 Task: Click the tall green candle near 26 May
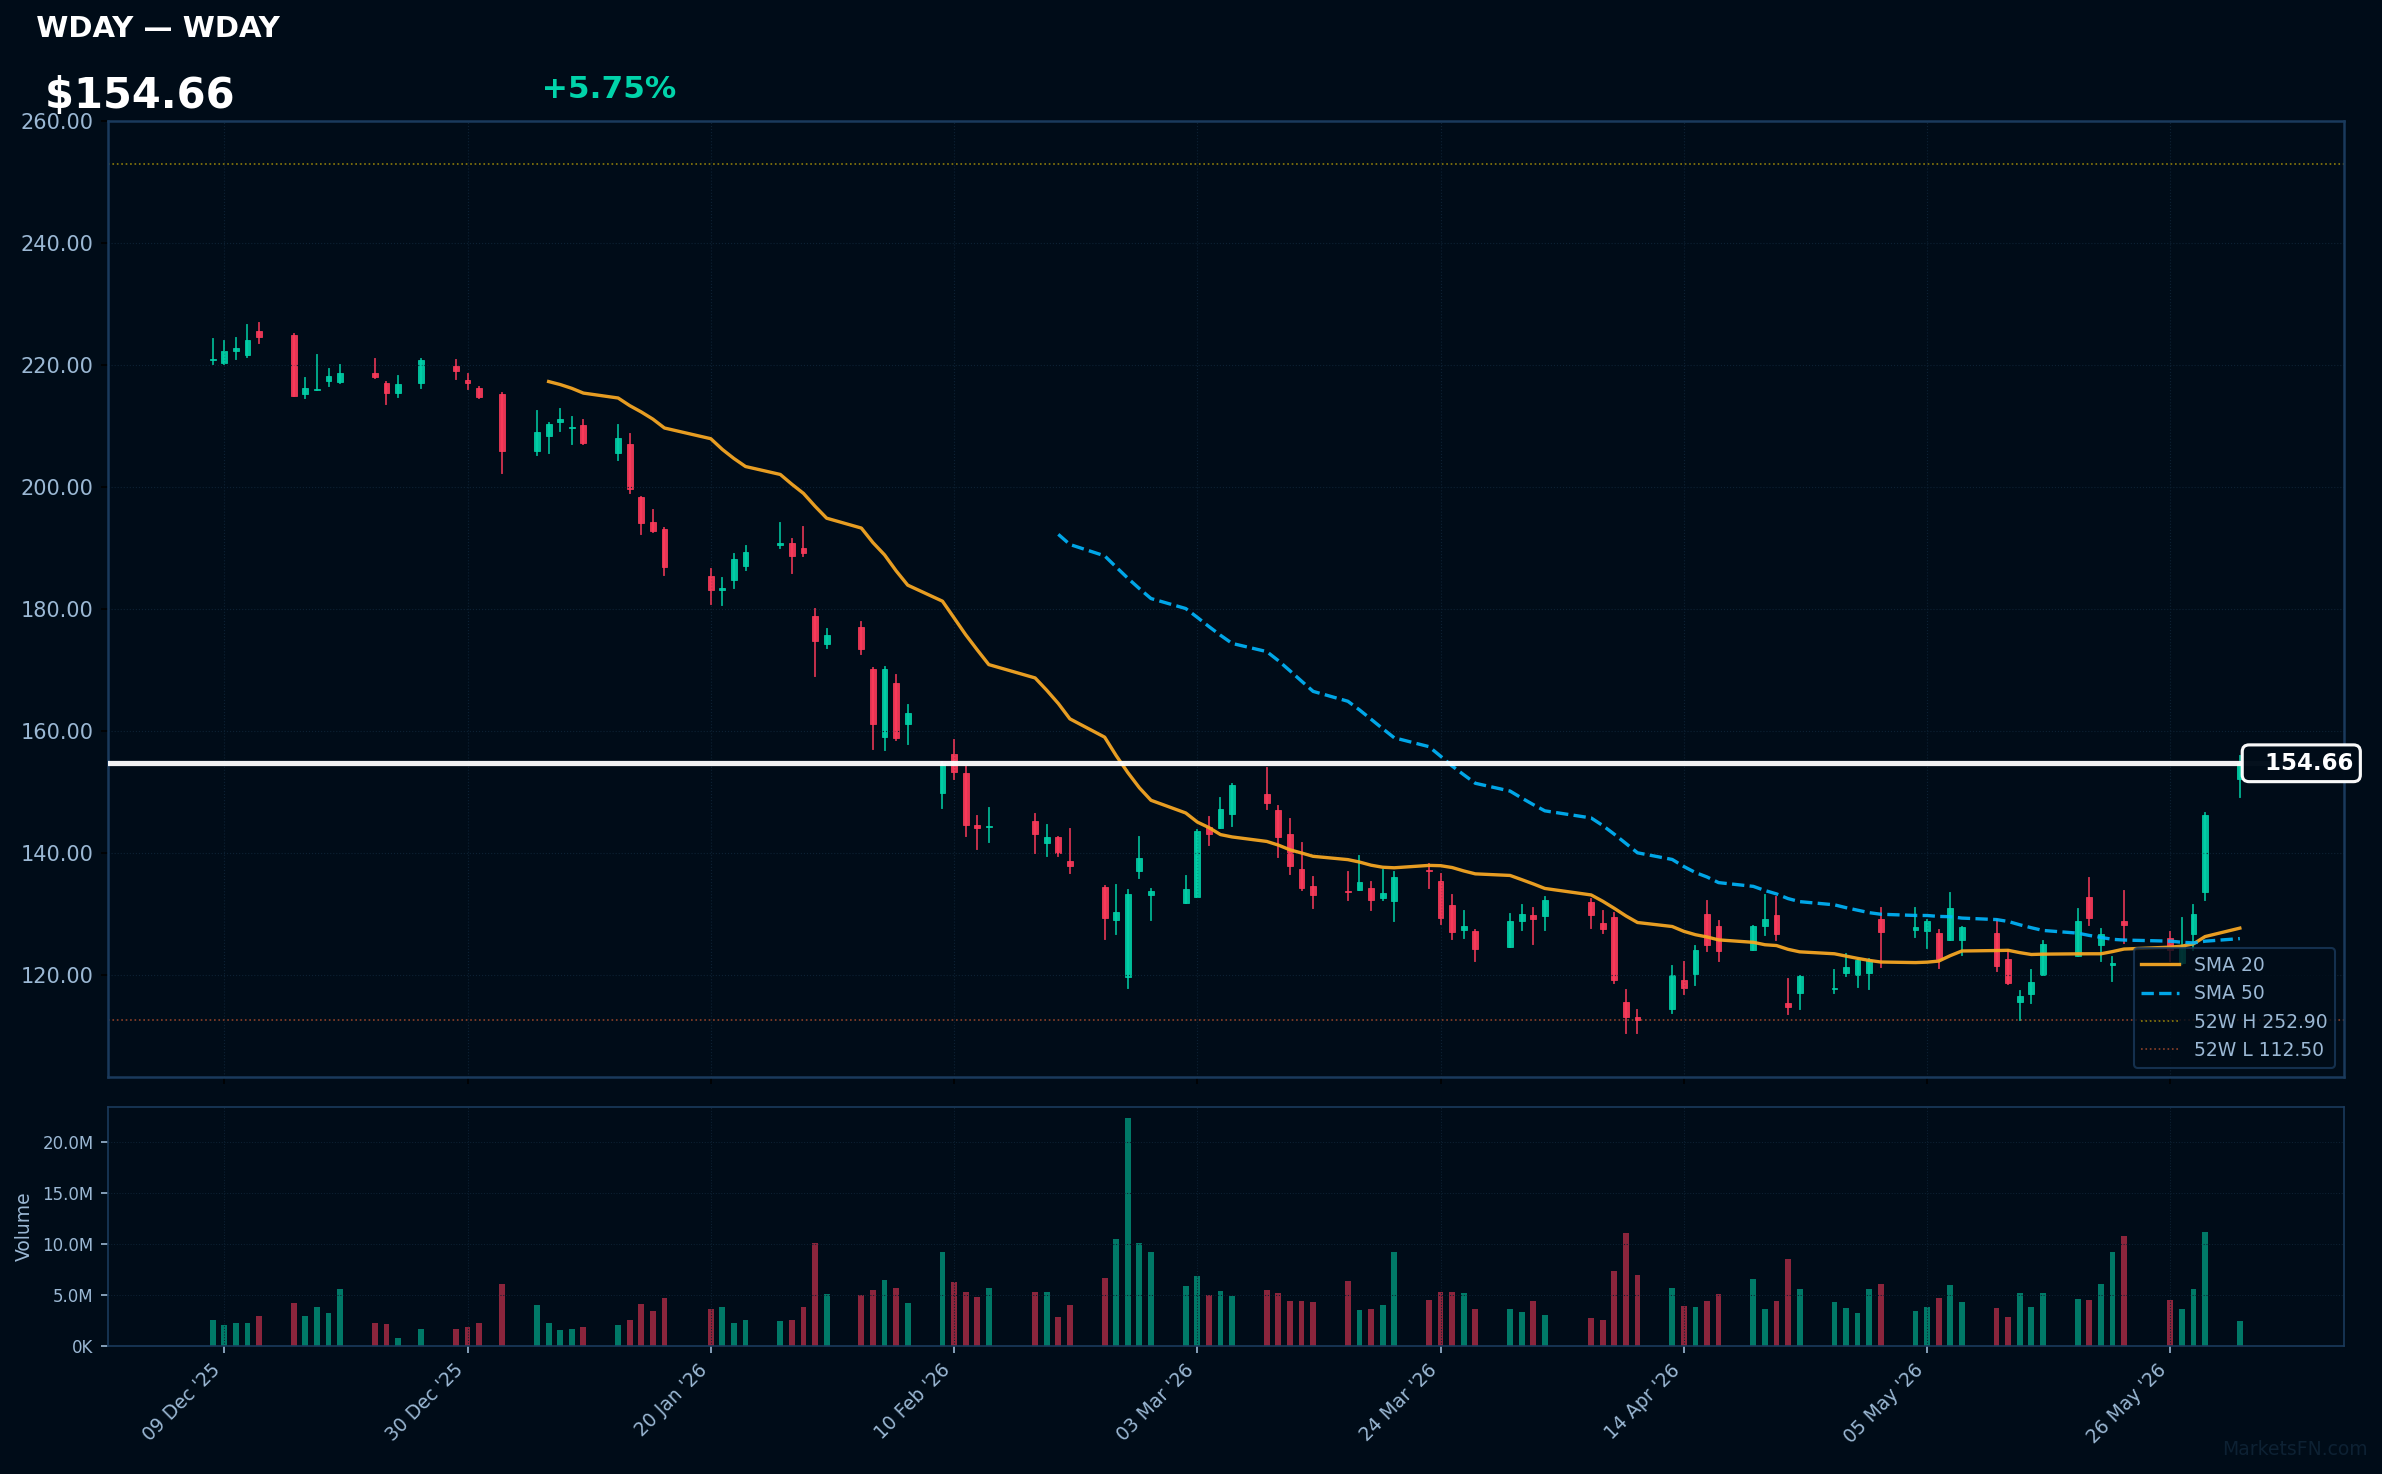(x=2205, y=854)
